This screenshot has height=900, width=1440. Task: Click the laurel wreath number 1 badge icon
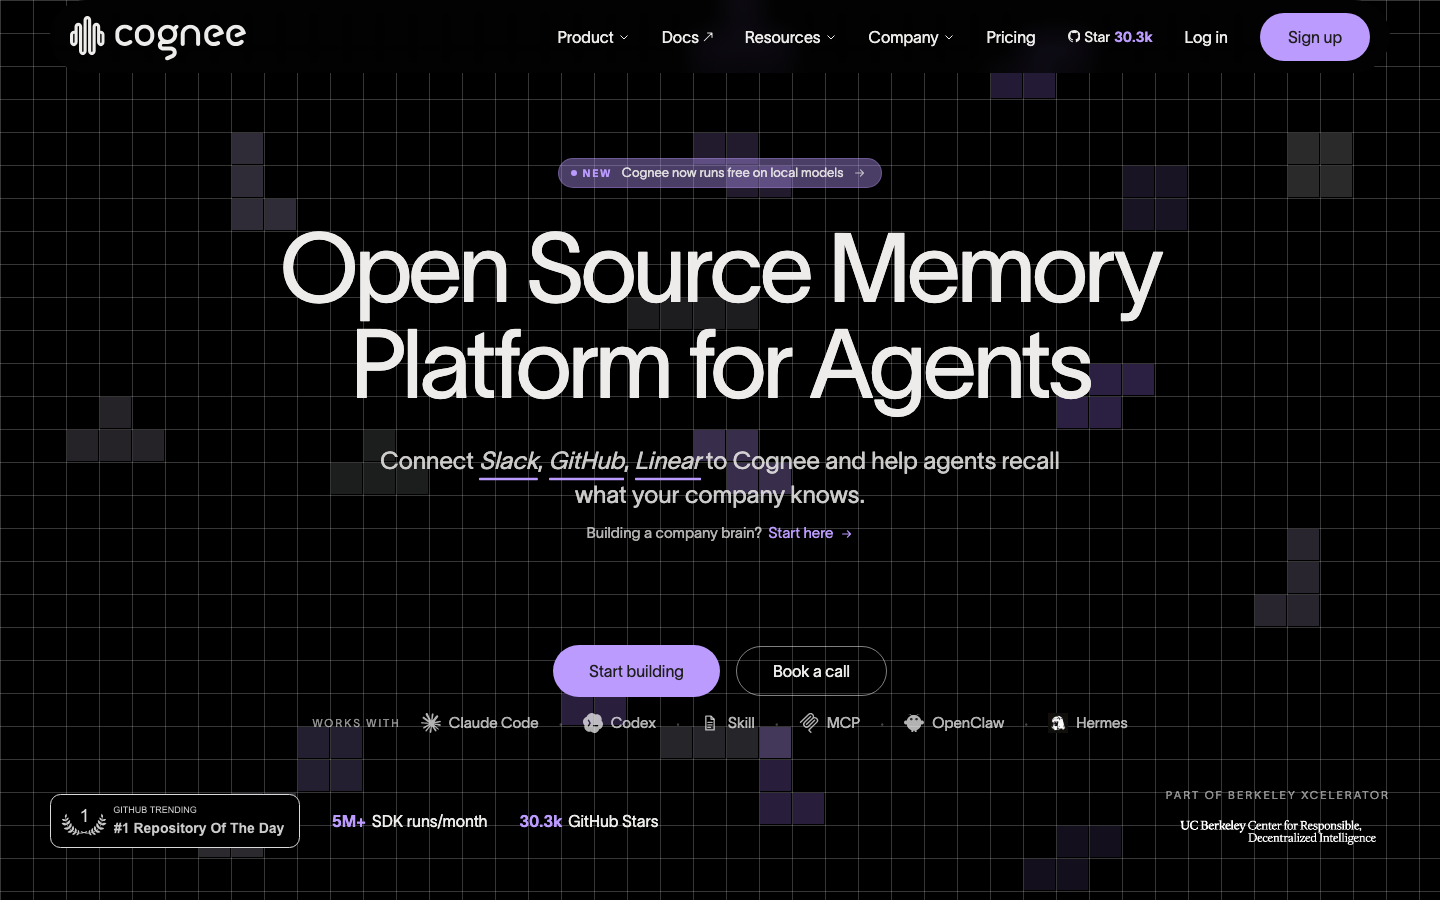(84, 821)
